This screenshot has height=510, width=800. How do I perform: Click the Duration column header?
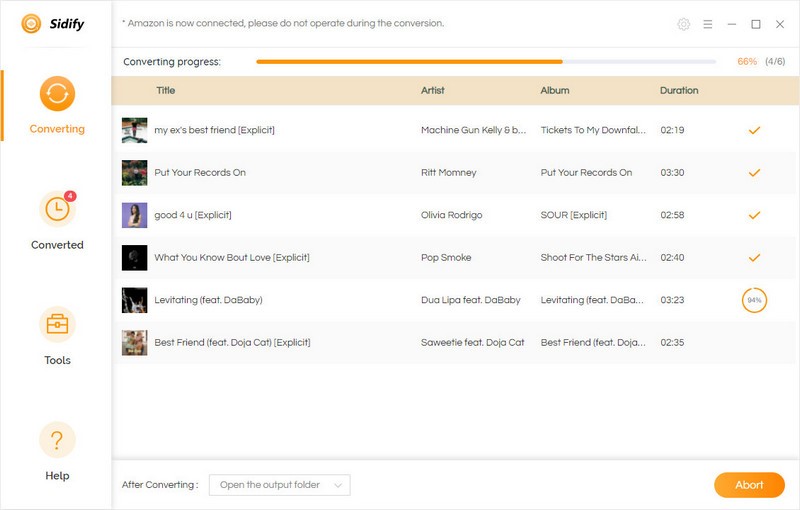click(x=679, y=91)
